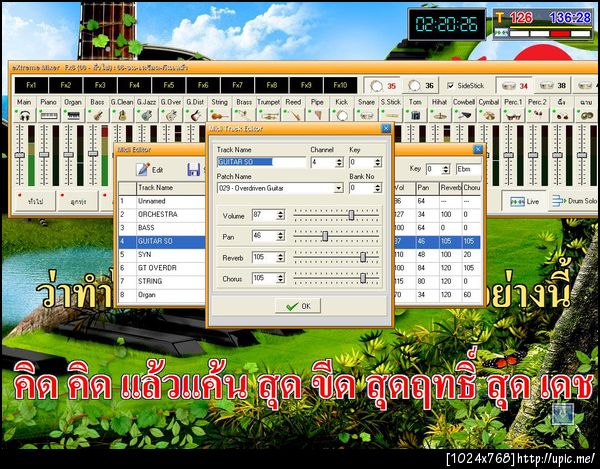Click the Channel spinner arrows
This screenshot has width=600, height=469.
[339, 163]
